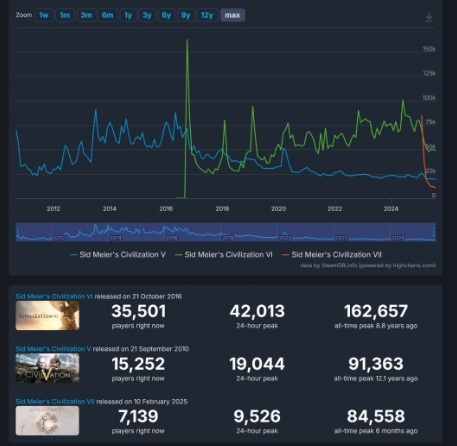This screenshot has height=446, width=457.
Task: Toggle Civilization VI series in legend
Action: pos(224,255)
